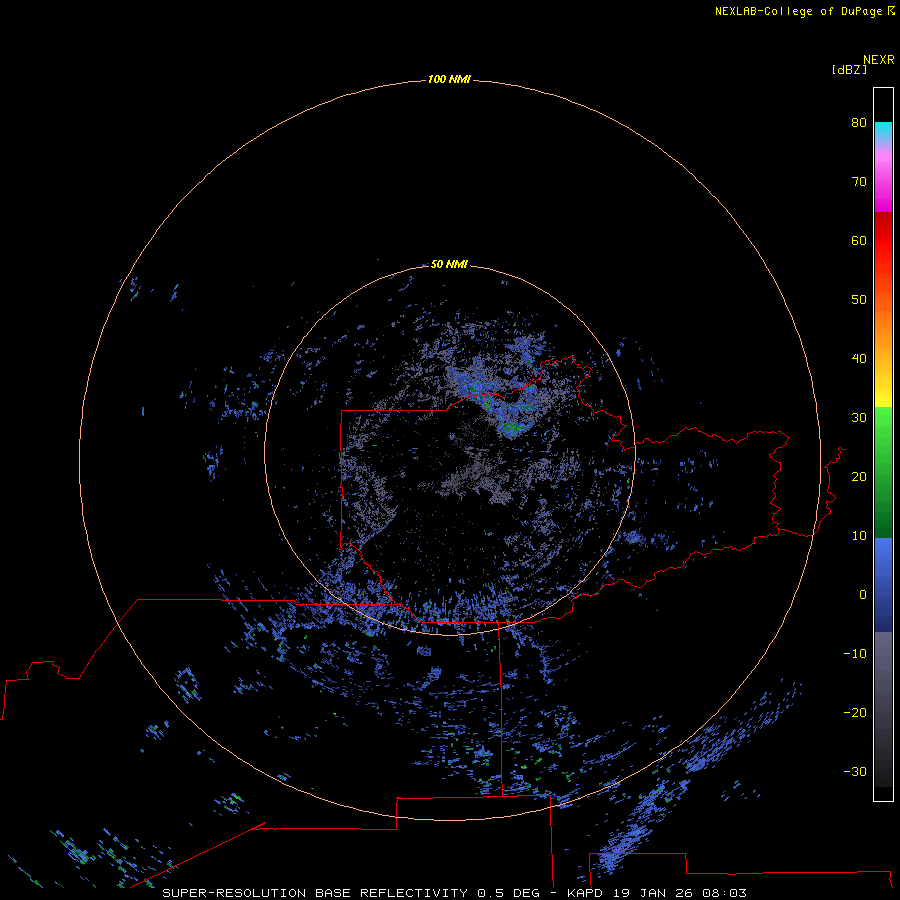
Task: Click the 70 dBZ scale value
Action: pyautogui.click(x=859, y=181)
